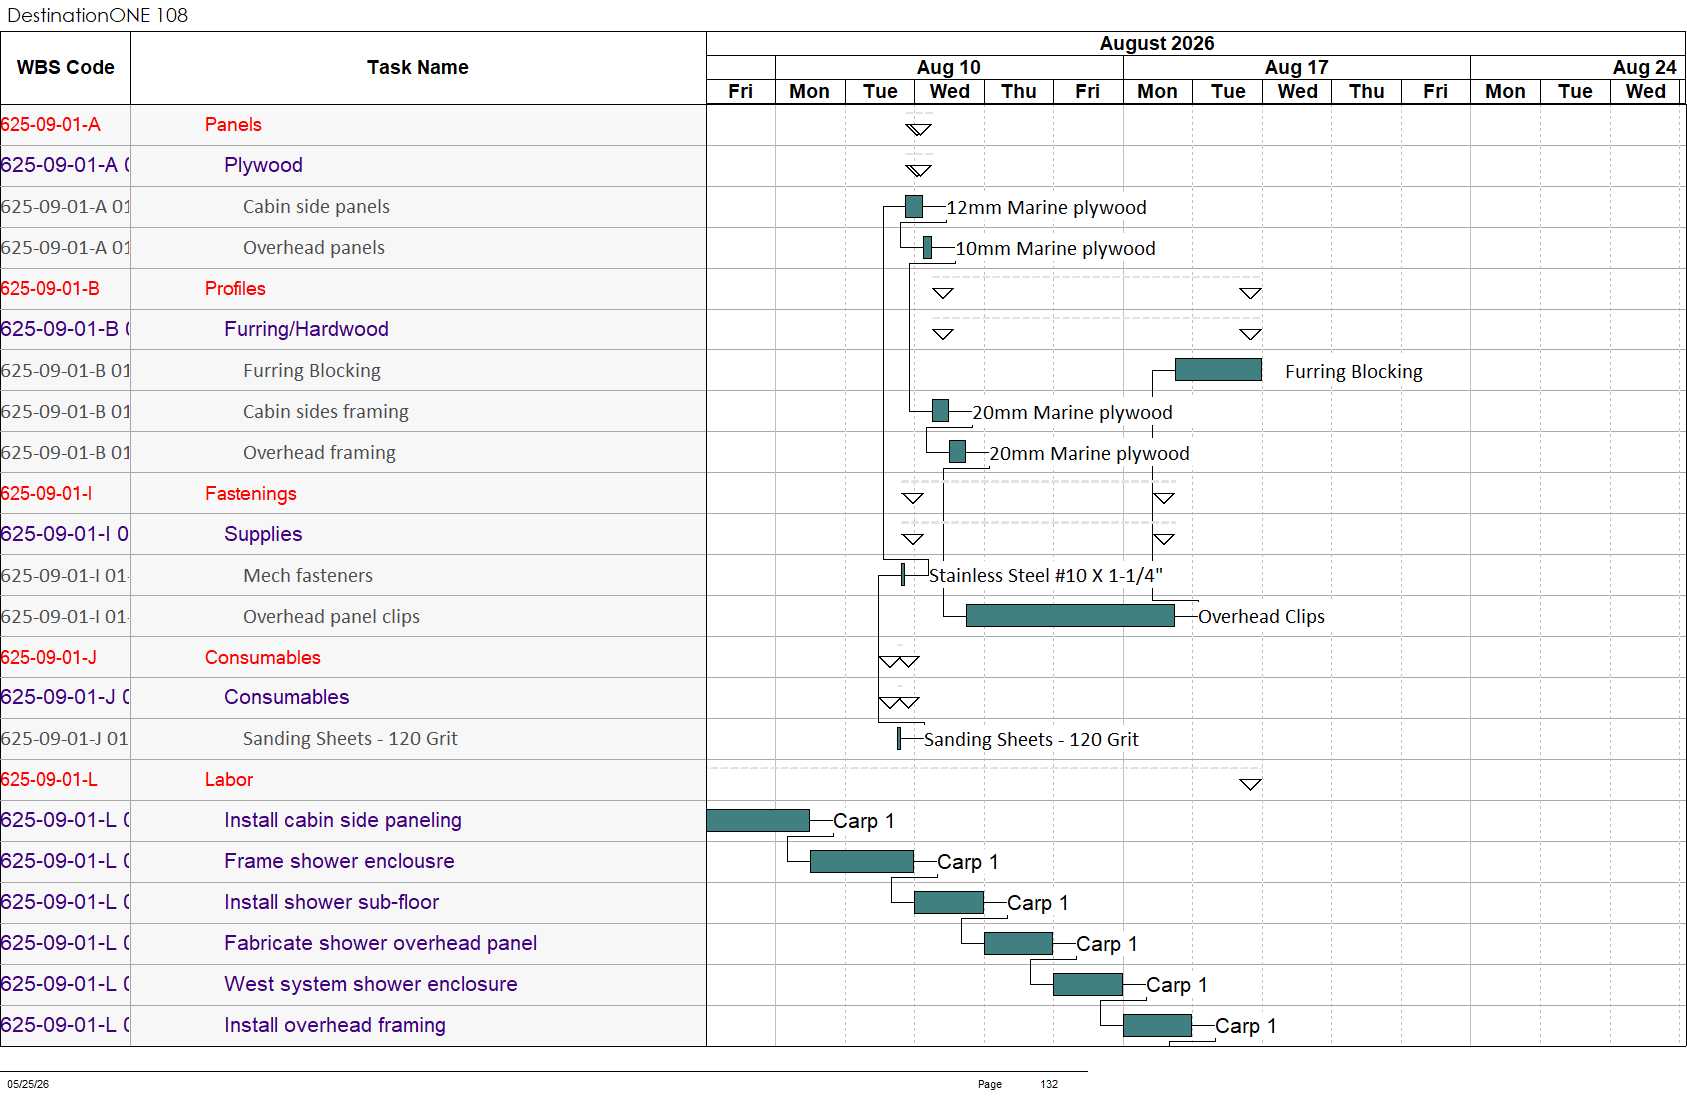Click the Cabin side panels Gantt bar
Image resolution: width=1687 pixels, height=1097 pixels.
coord(914,207)
